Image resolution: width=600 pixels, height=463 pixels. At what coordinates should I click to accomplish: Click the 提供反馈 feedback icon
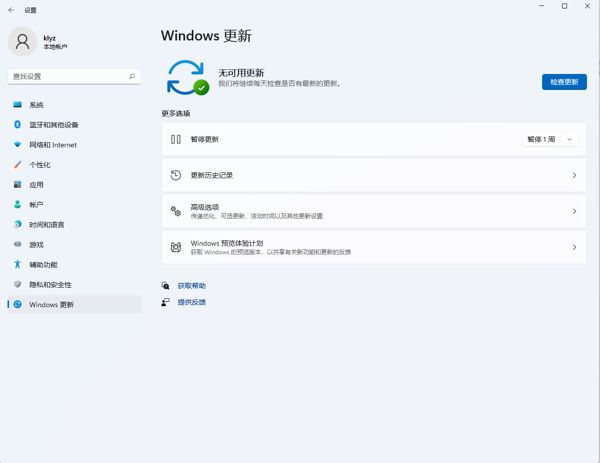point(165,302)
